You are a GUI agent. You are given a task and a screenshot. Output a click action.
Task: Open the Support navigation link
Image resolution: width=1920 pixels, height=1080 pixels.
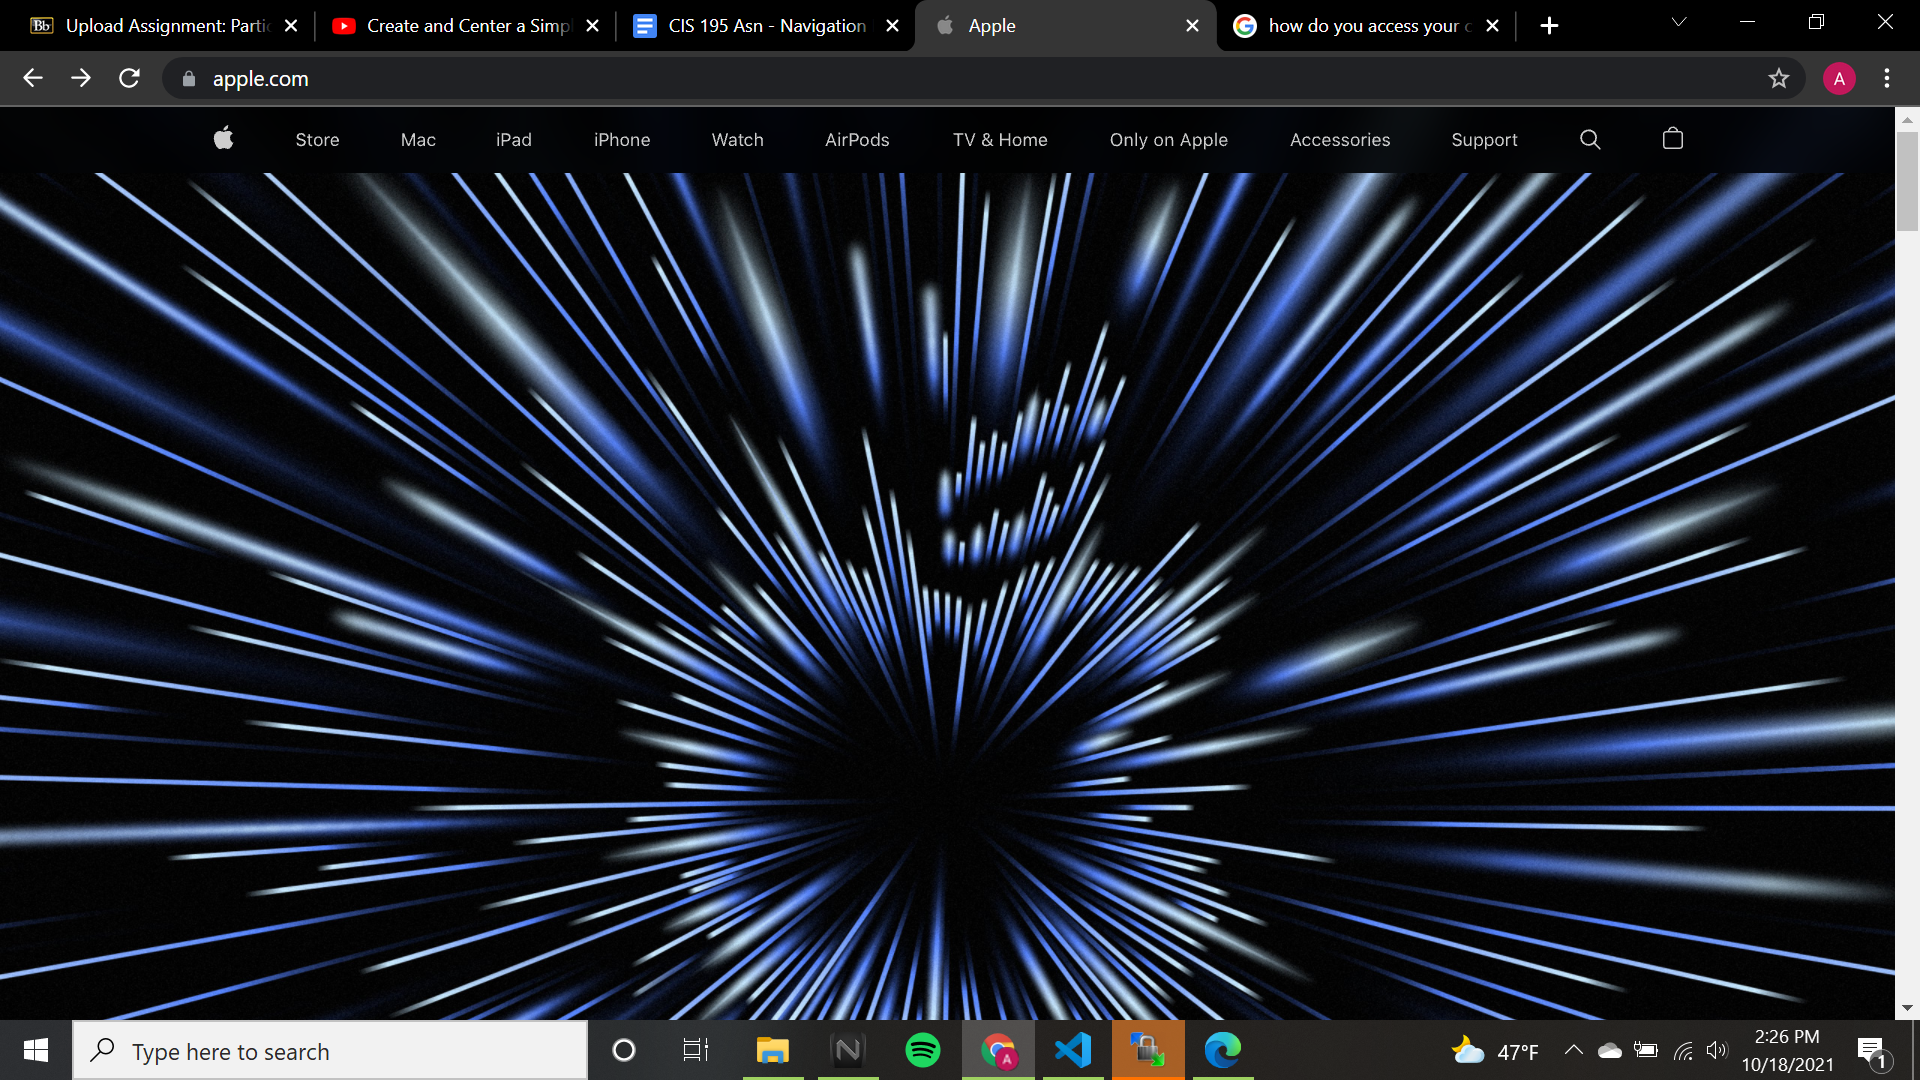tap(1484, 140)
